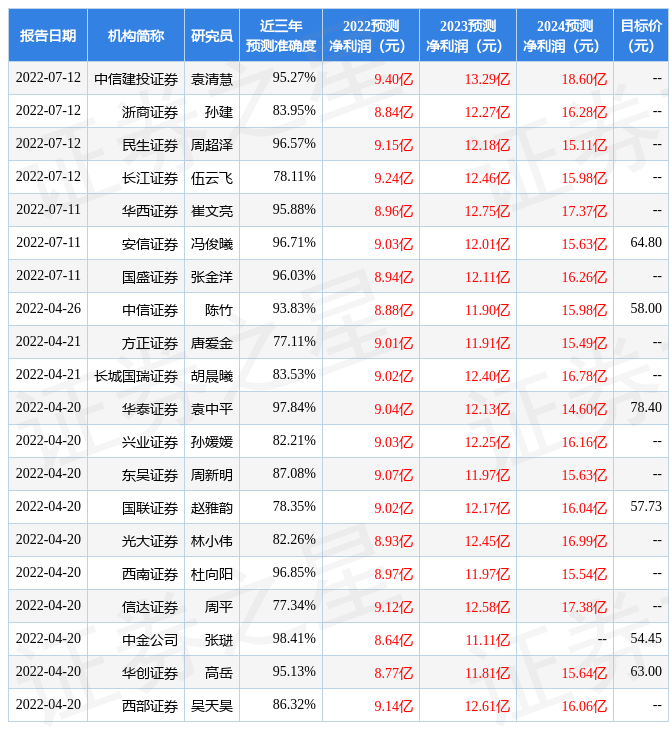
Task: Click accuracy value 83.95%
Action: pyautogui.click(x=294, y=110)
